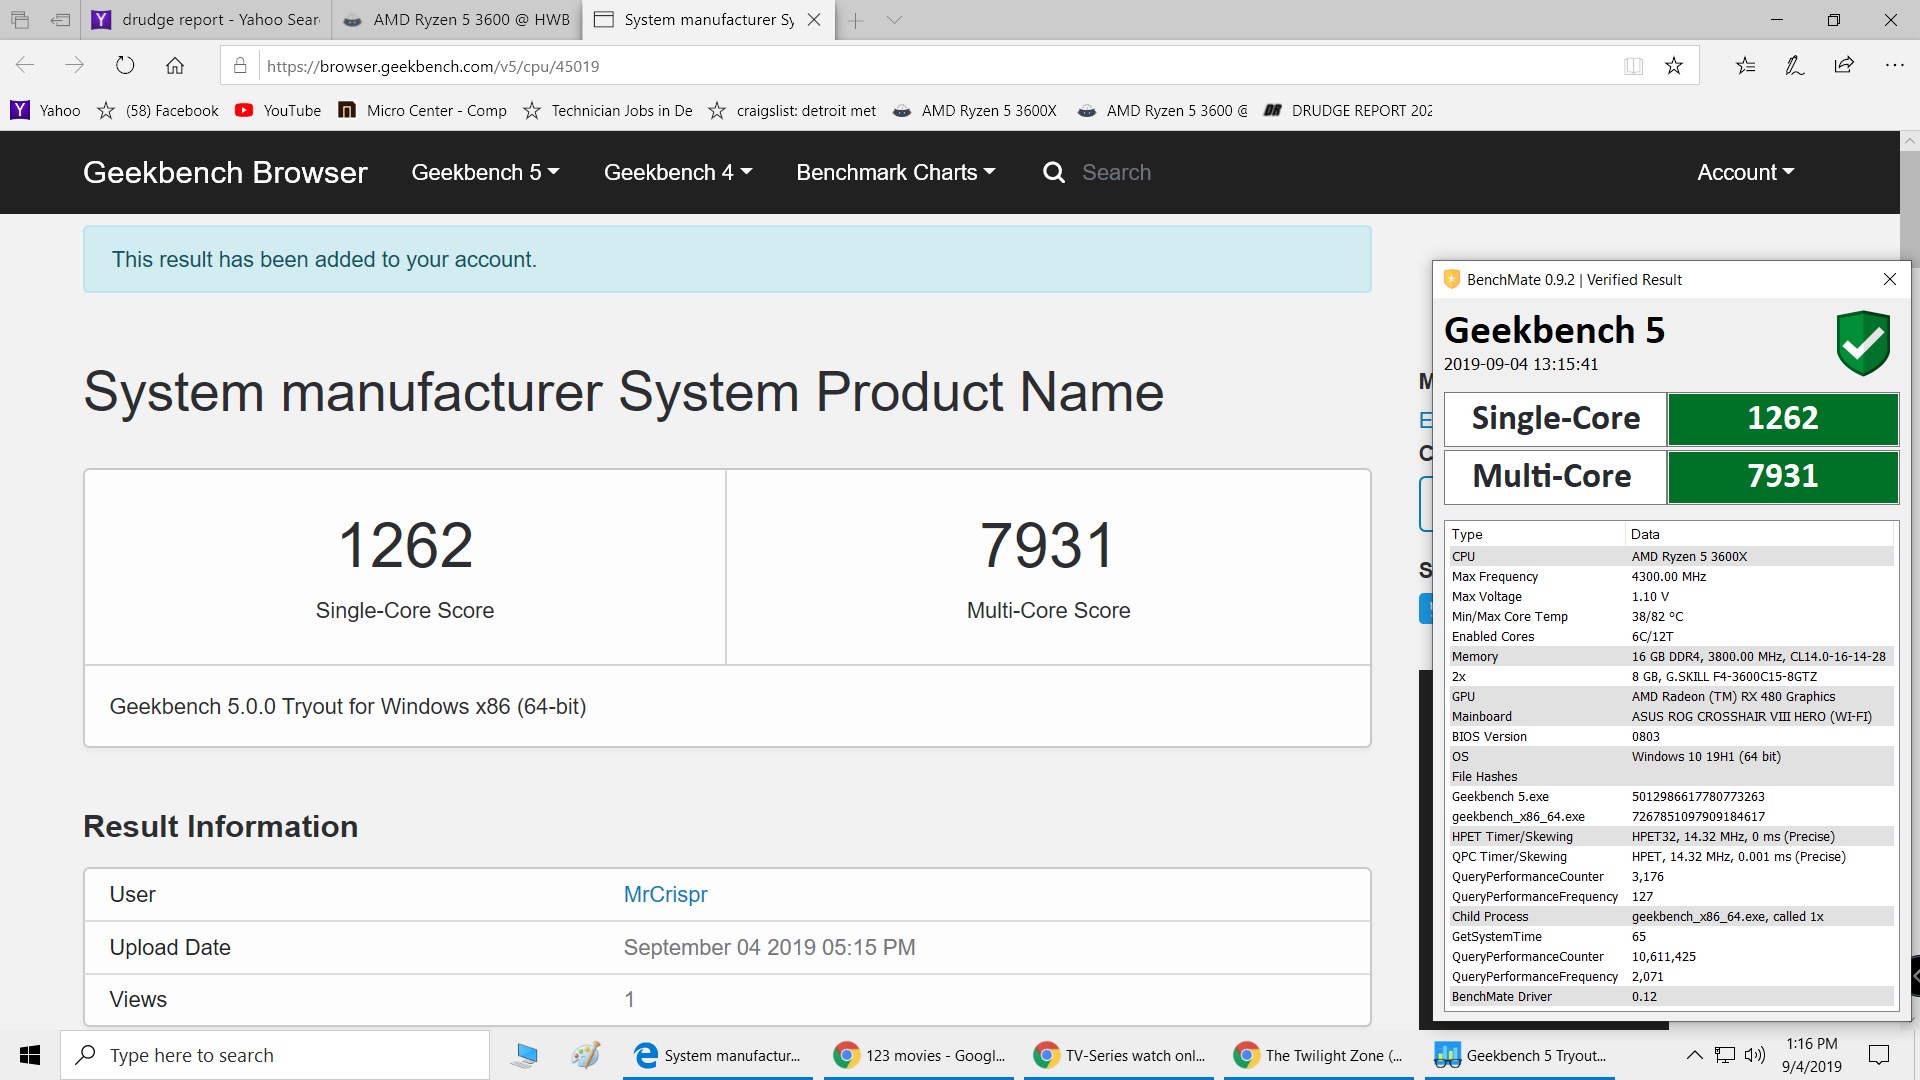Open the notification center icon

1879,1055
